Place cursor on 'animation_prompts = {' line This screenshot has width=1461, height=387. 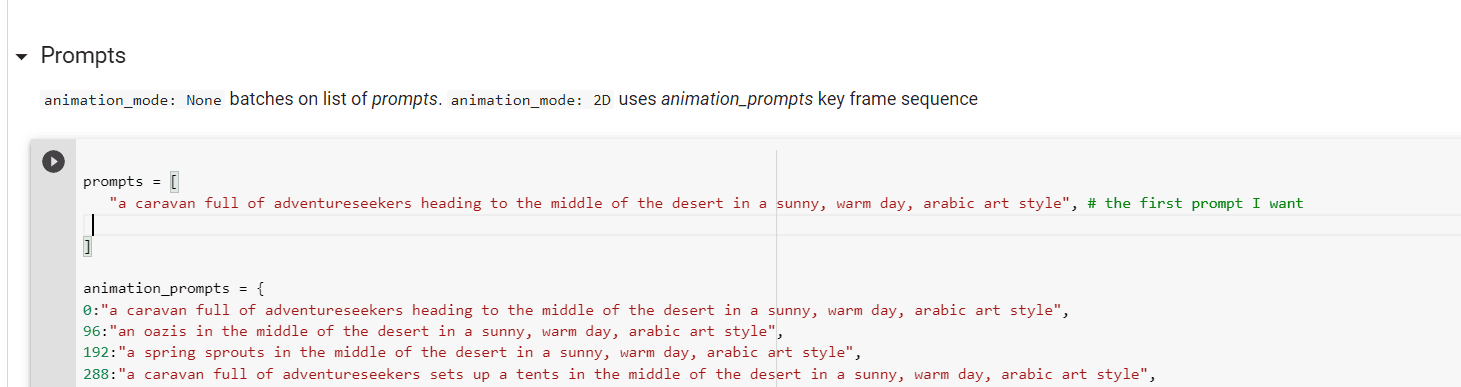click(x=173, y=289)
